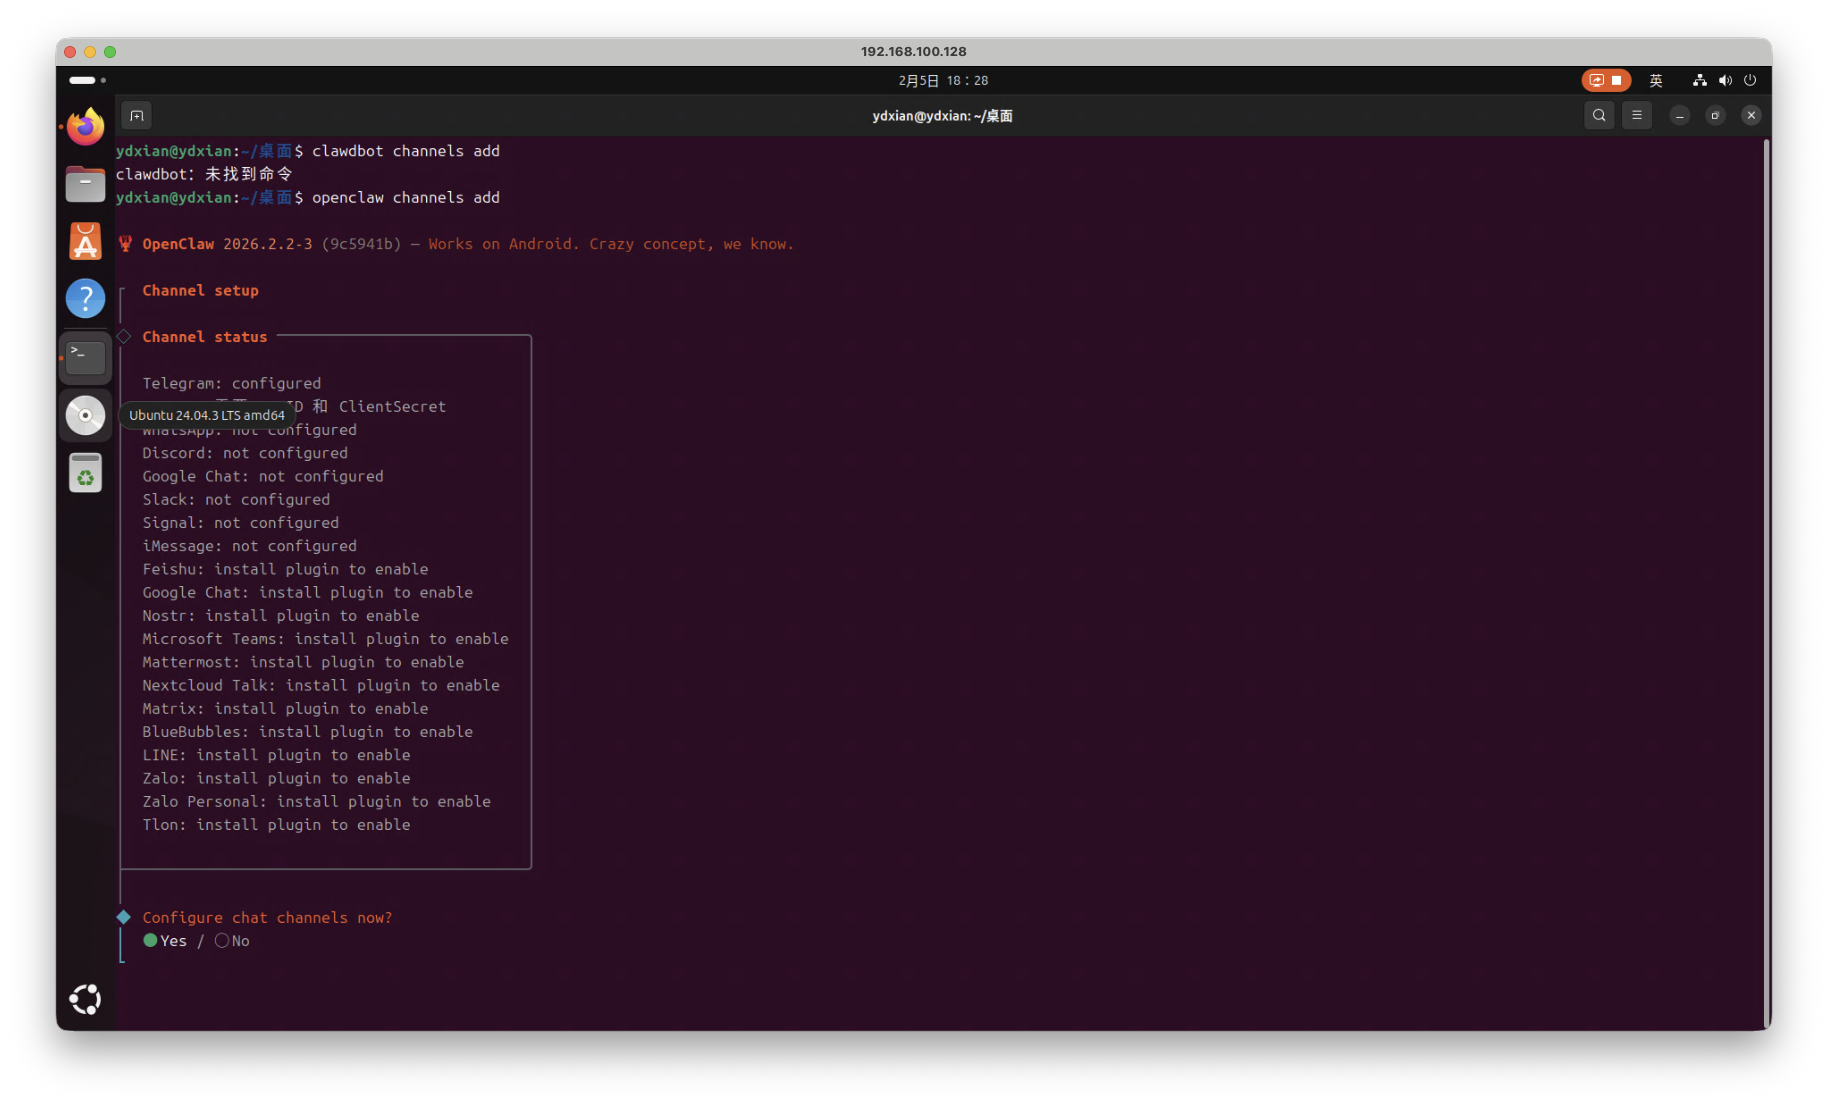Open the input method language menu
The image size is (1828, 1105).
pyautogui.click(x=1656, y=80)
